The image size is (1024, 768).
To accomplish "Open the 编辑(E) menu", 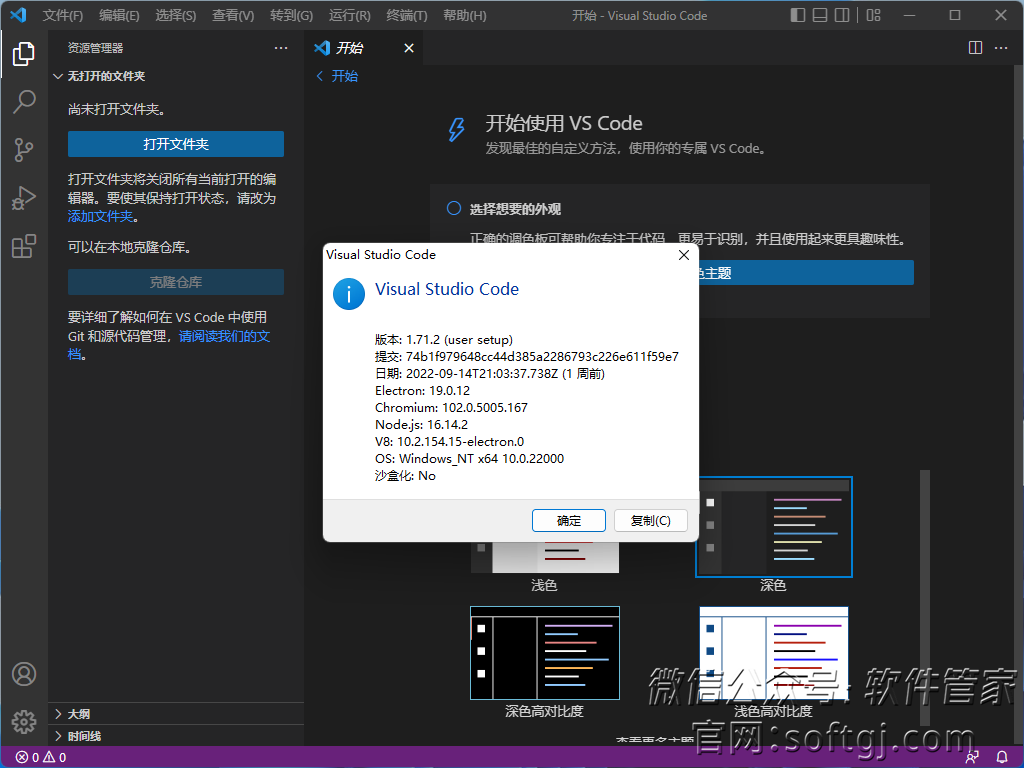I will pyautogui.click(x=120, y=15).
